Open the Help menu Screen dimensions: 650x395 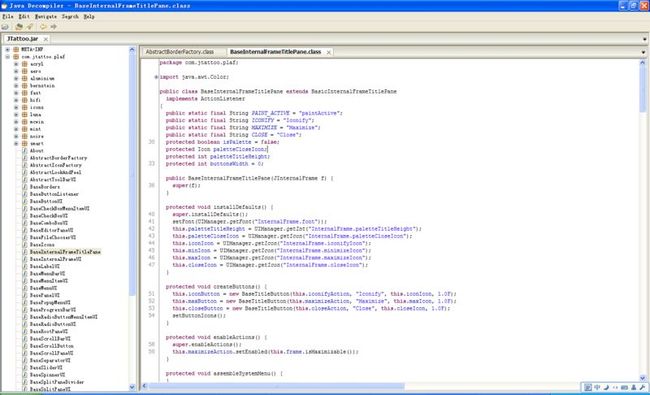(89, 17)
